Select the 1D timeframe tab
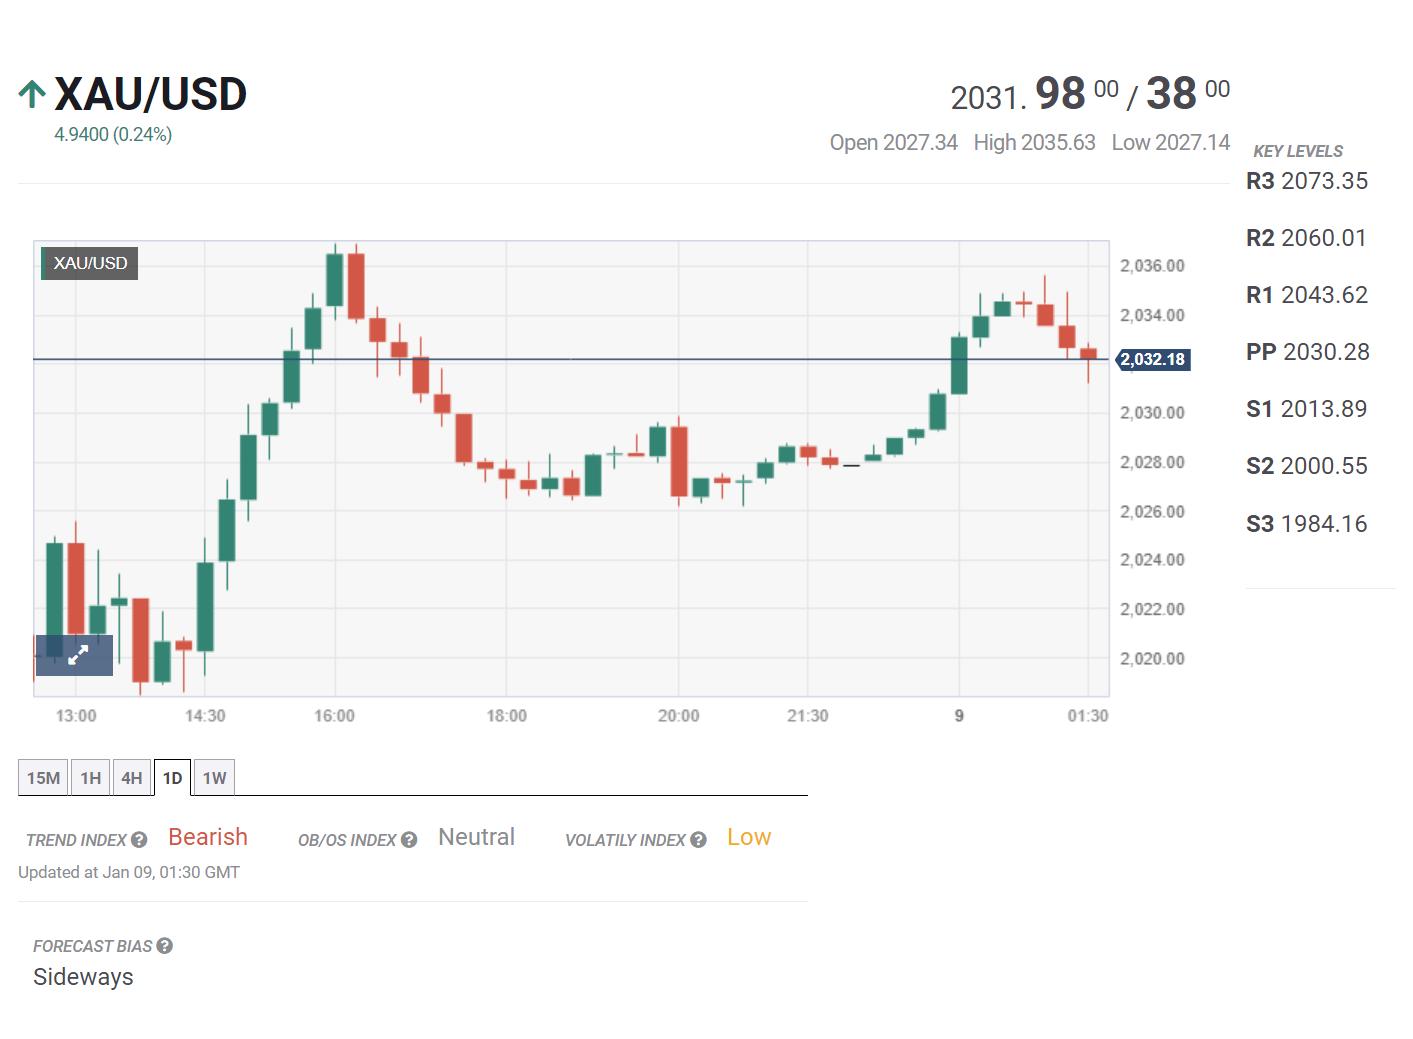 pos(173,778)
